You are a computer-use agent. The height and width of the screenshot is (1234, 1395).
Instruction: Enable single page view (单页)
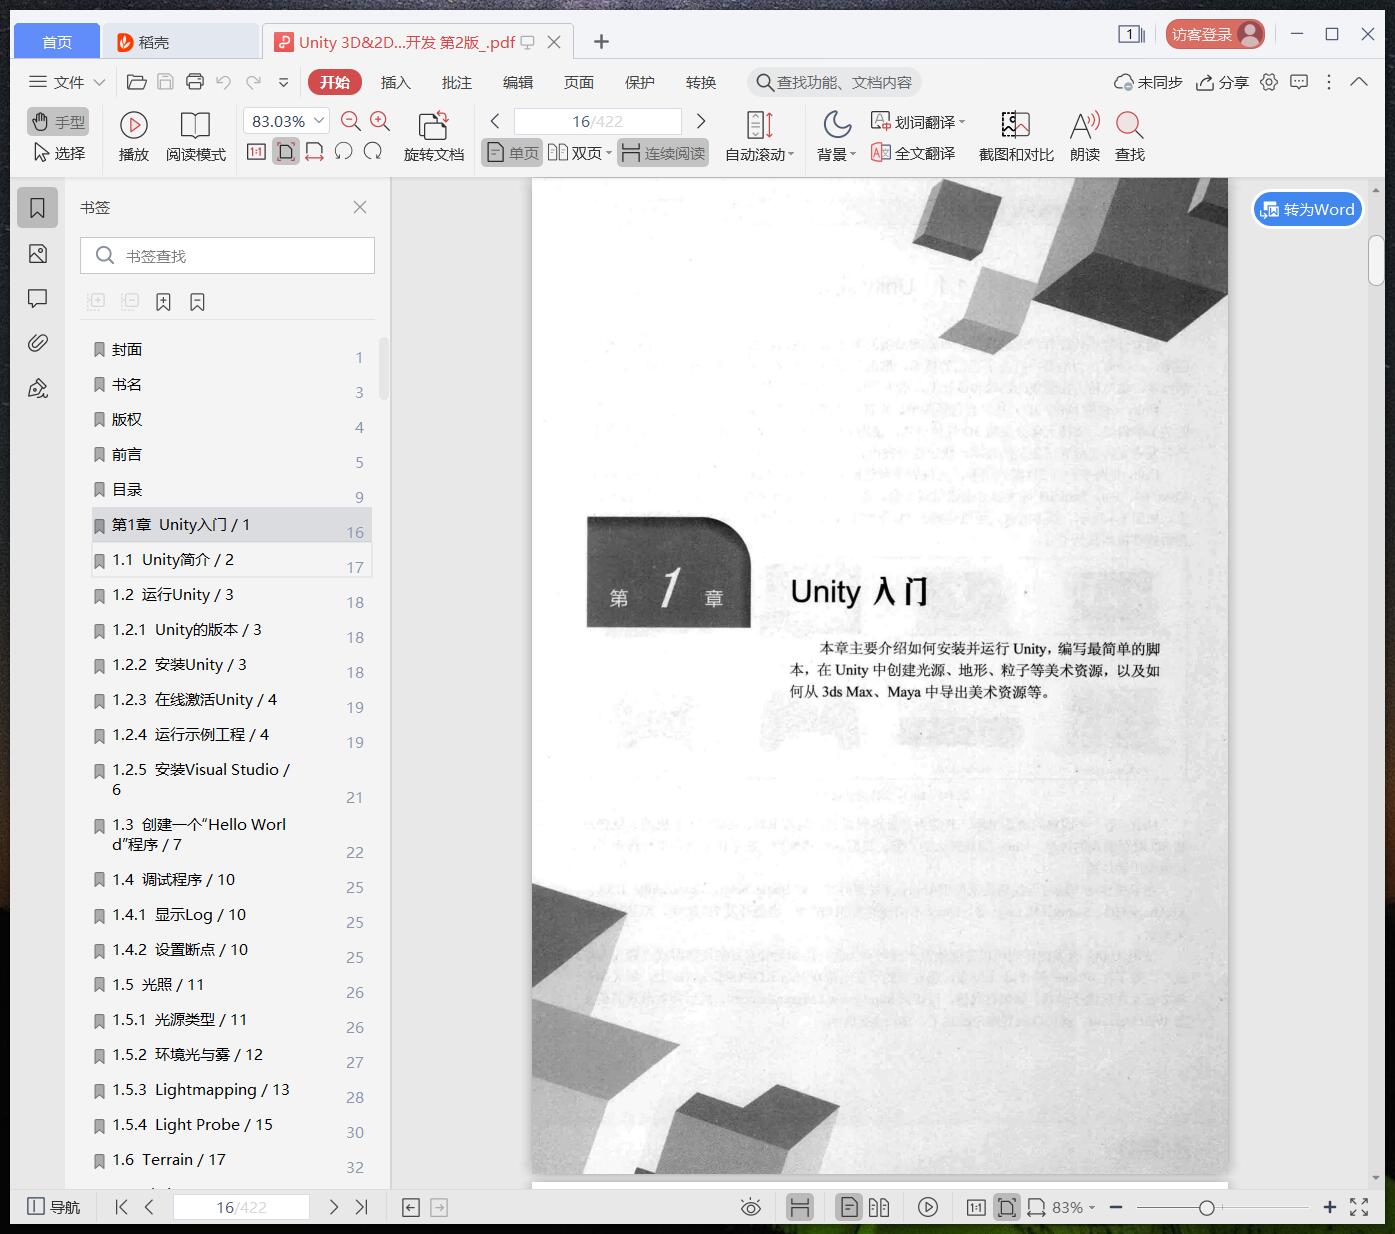[x=512, y=153]
